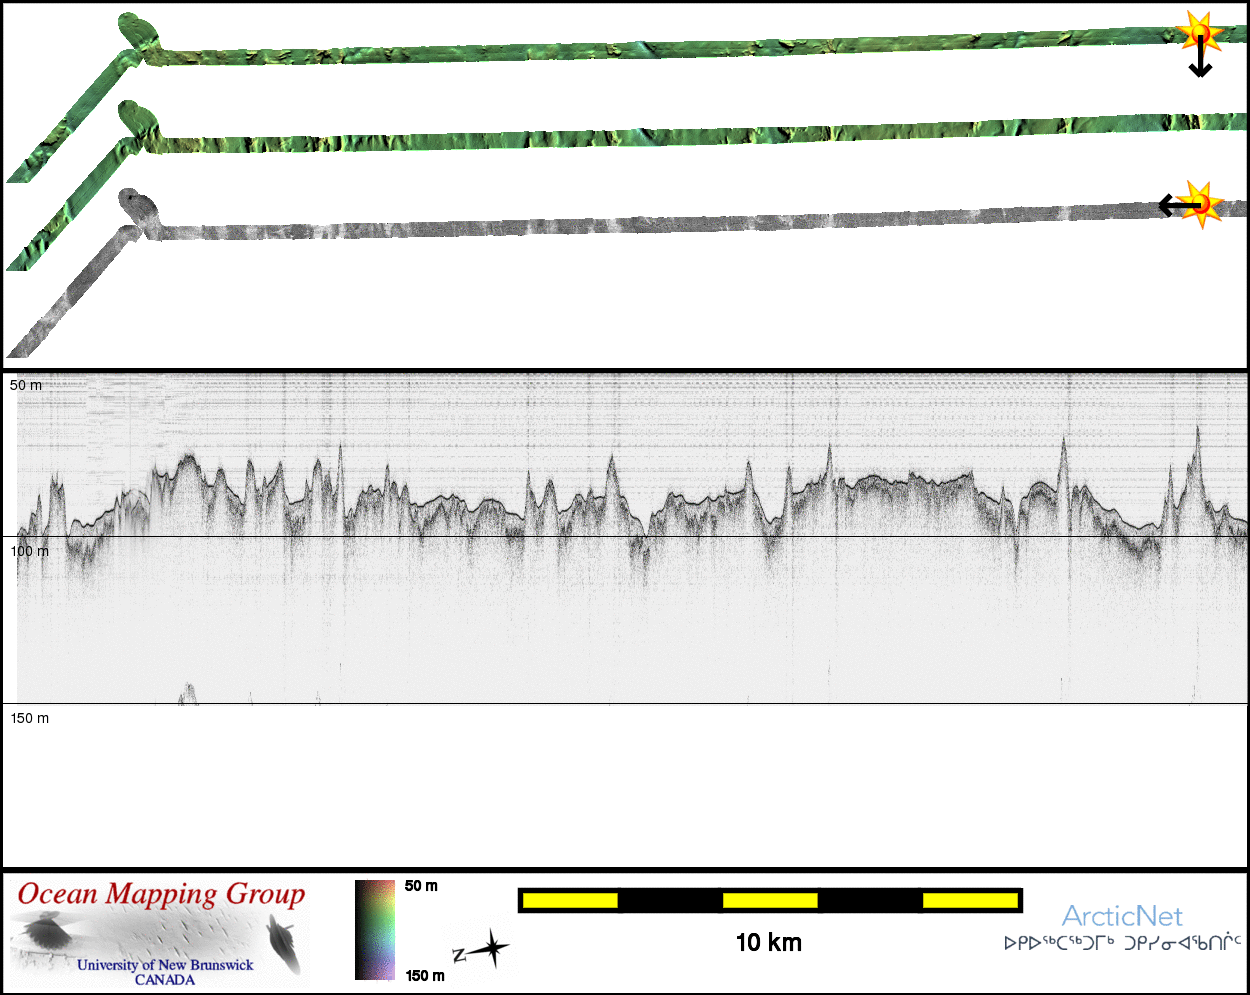1250x995 pixels.
Task: Click the rounded bulb end of the top swath
Action: tap(138, 32)
